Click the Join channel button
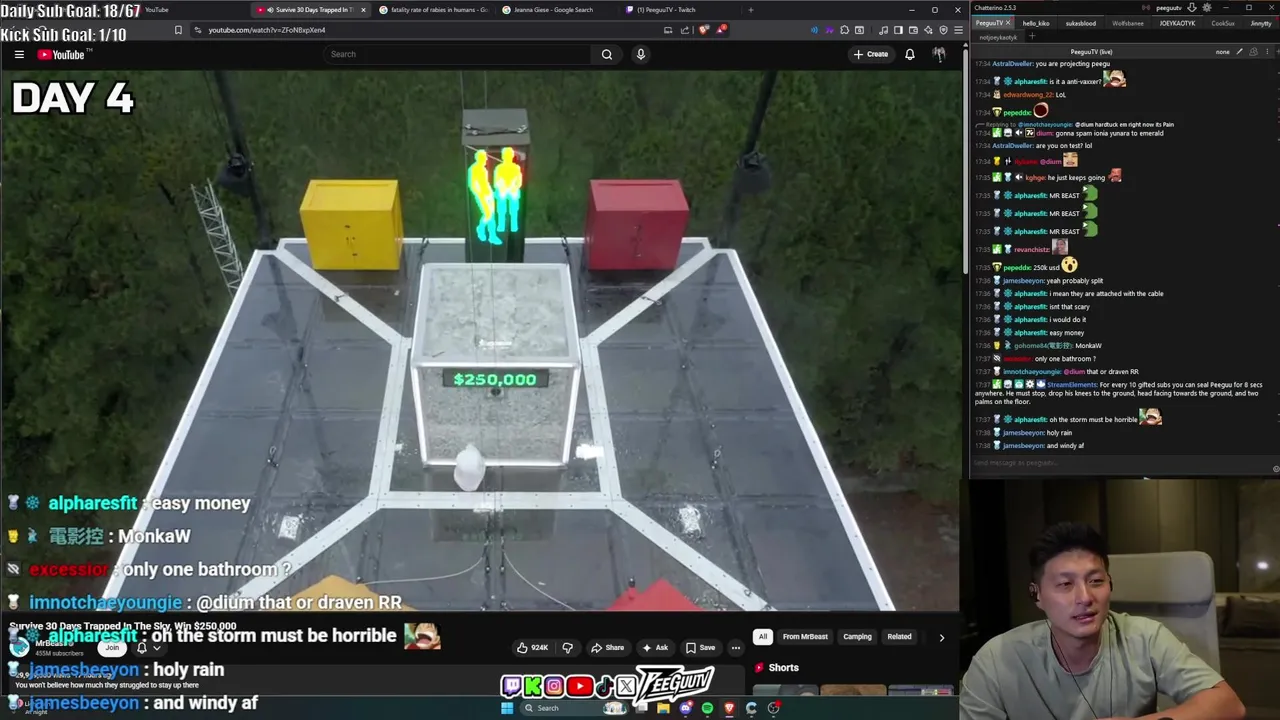1280x720 pixels. point(112,647)
